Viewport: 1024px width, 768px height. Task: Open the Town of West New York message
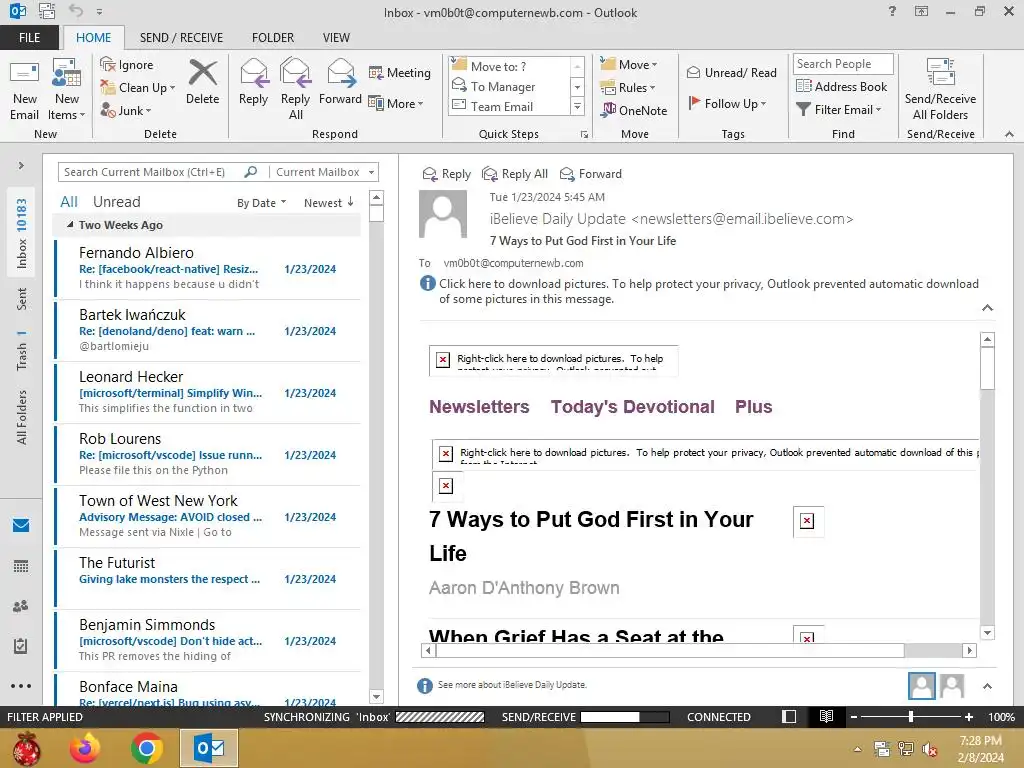pos(208,517)
